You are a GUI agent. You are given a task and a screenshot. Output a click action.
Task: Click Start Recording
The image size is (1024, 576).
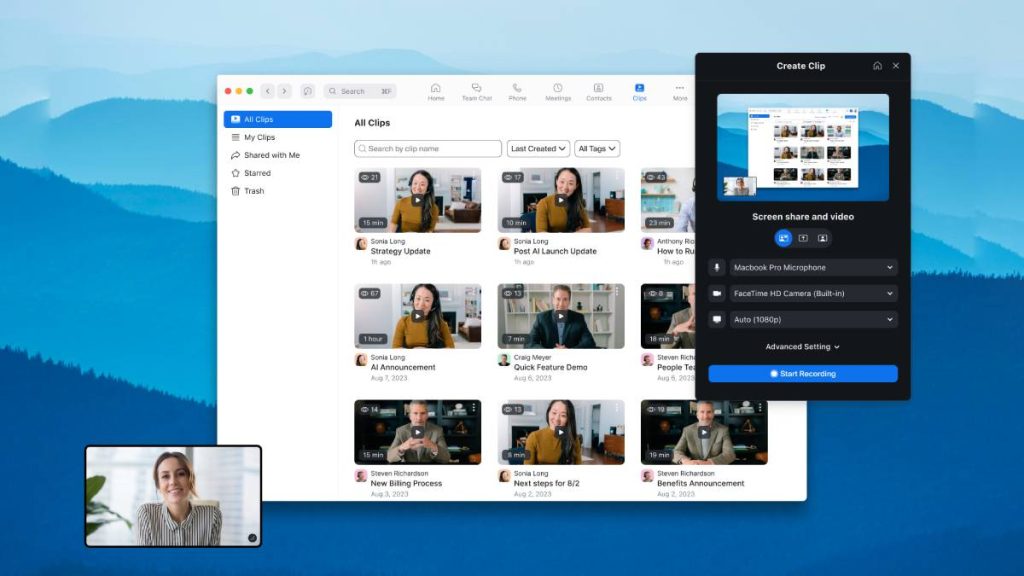click(803, 374)
